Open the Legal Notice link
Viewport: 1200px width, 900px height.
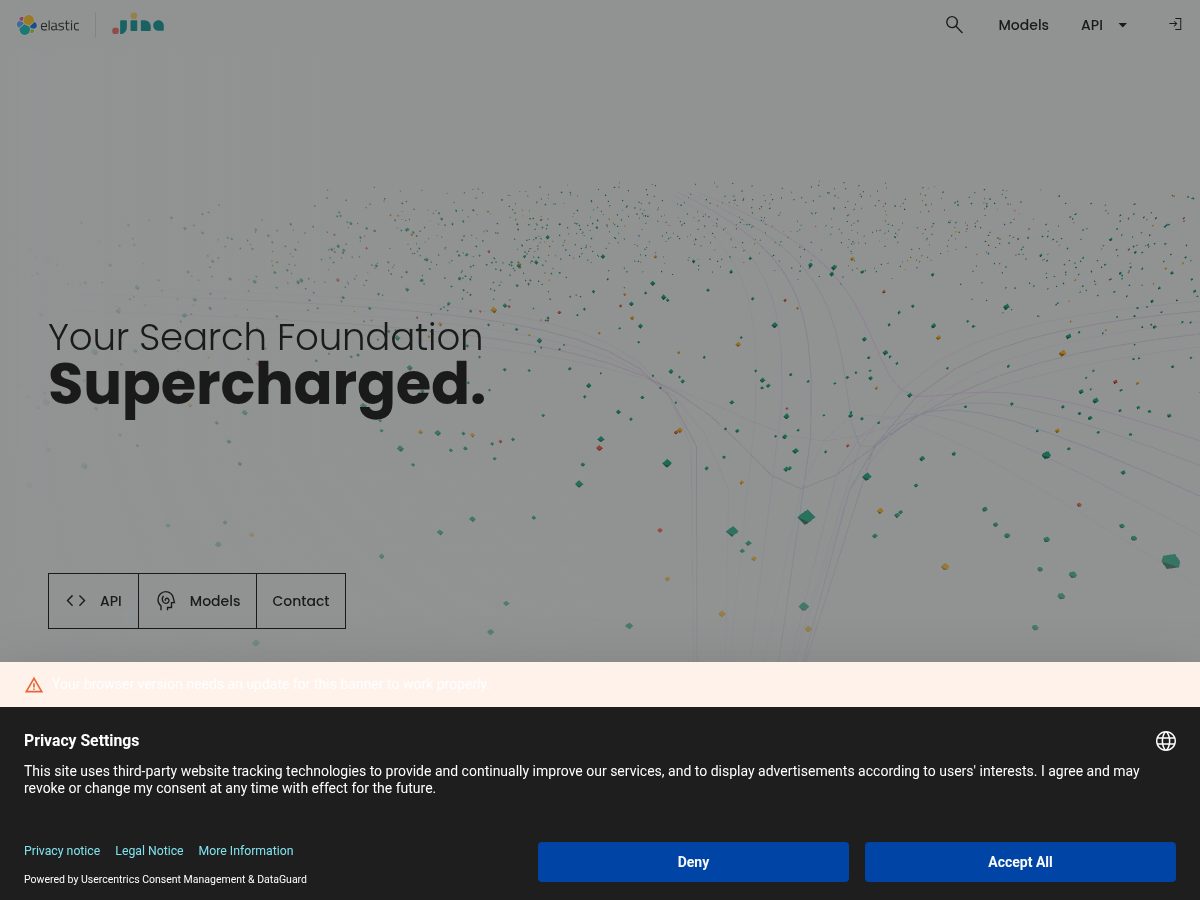[x=149, y=851]
